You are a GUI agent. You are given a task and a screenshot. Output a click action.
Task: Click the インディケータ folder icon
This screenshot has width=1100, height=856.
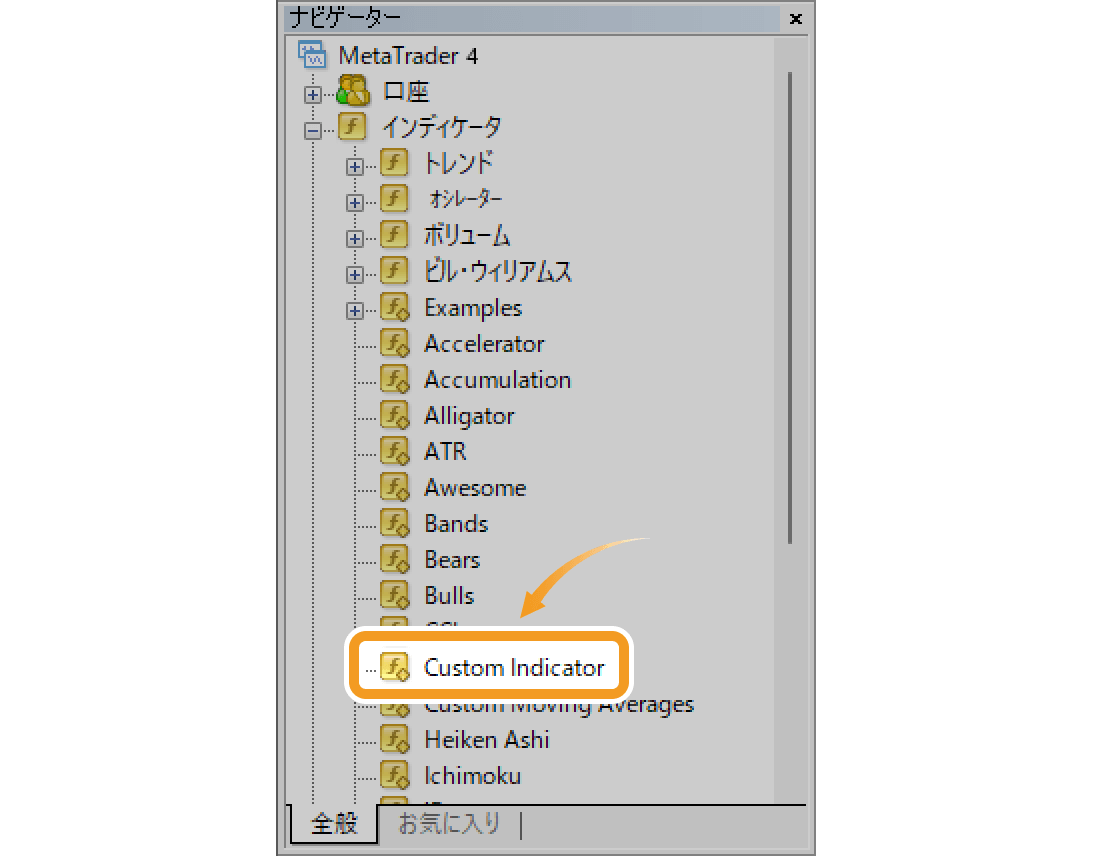pyautogui.click(x=352, y=127)
